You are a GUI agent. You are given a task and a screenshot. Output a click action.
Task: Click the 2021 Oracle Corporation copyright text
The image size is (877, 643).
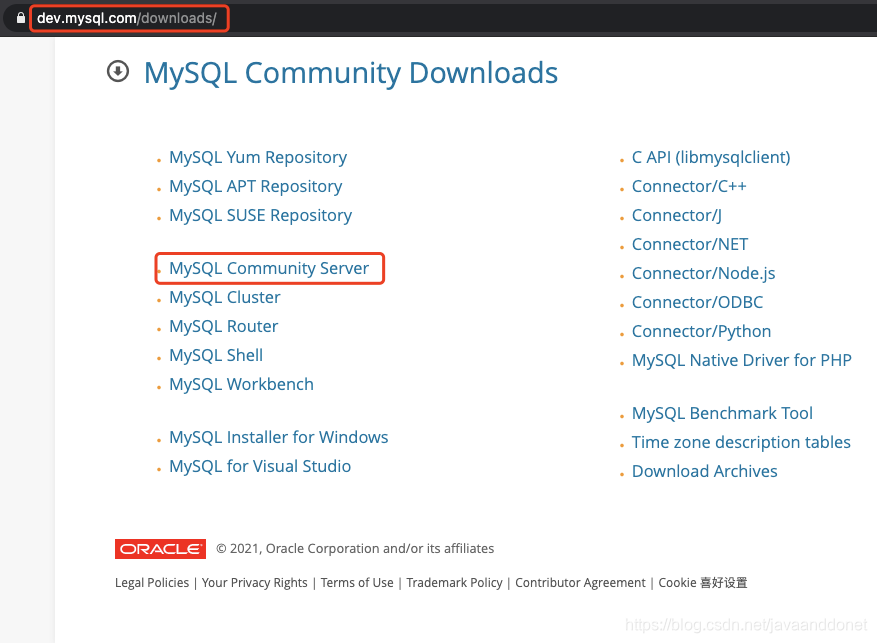point(355,549)
